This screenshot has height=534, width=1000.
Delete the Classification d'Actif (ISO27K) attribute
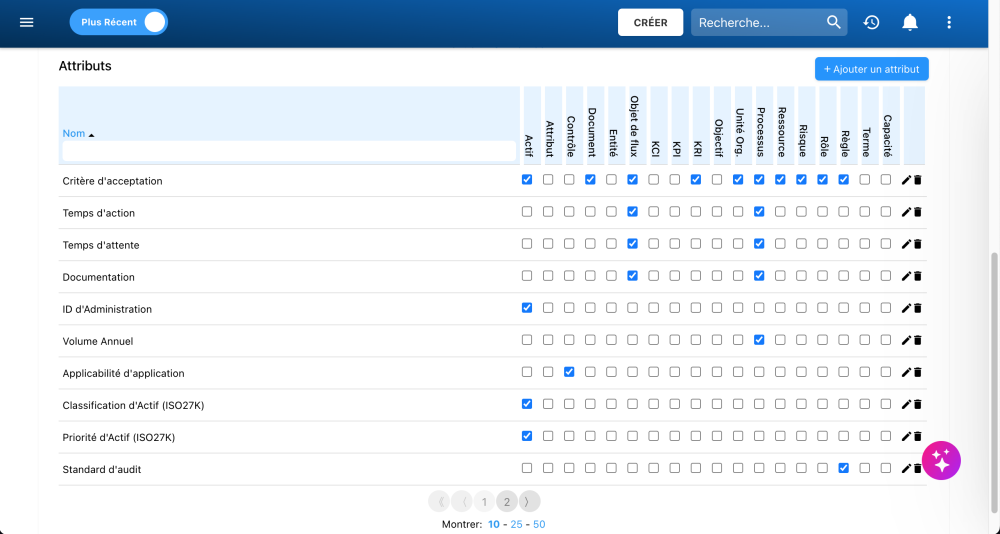point(918,404)
